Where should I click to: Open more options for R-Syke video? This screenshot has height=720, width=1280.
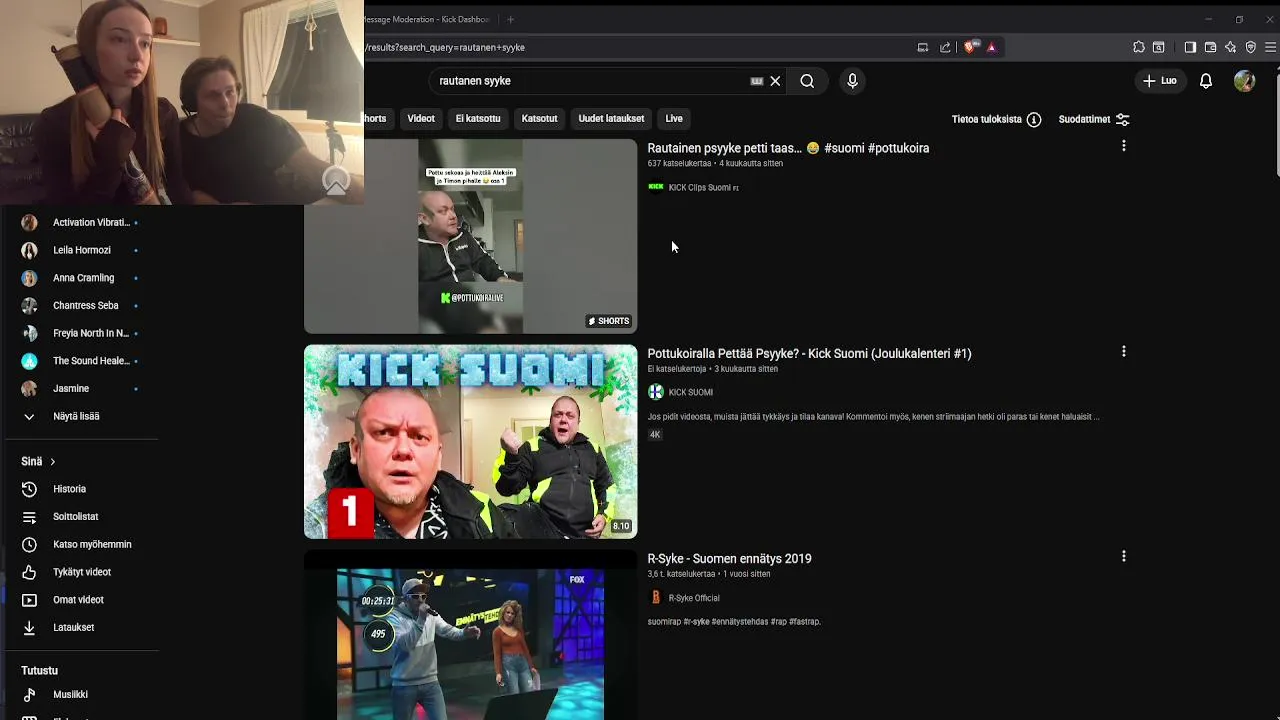pyautogui.click(x=1124, y=556)
